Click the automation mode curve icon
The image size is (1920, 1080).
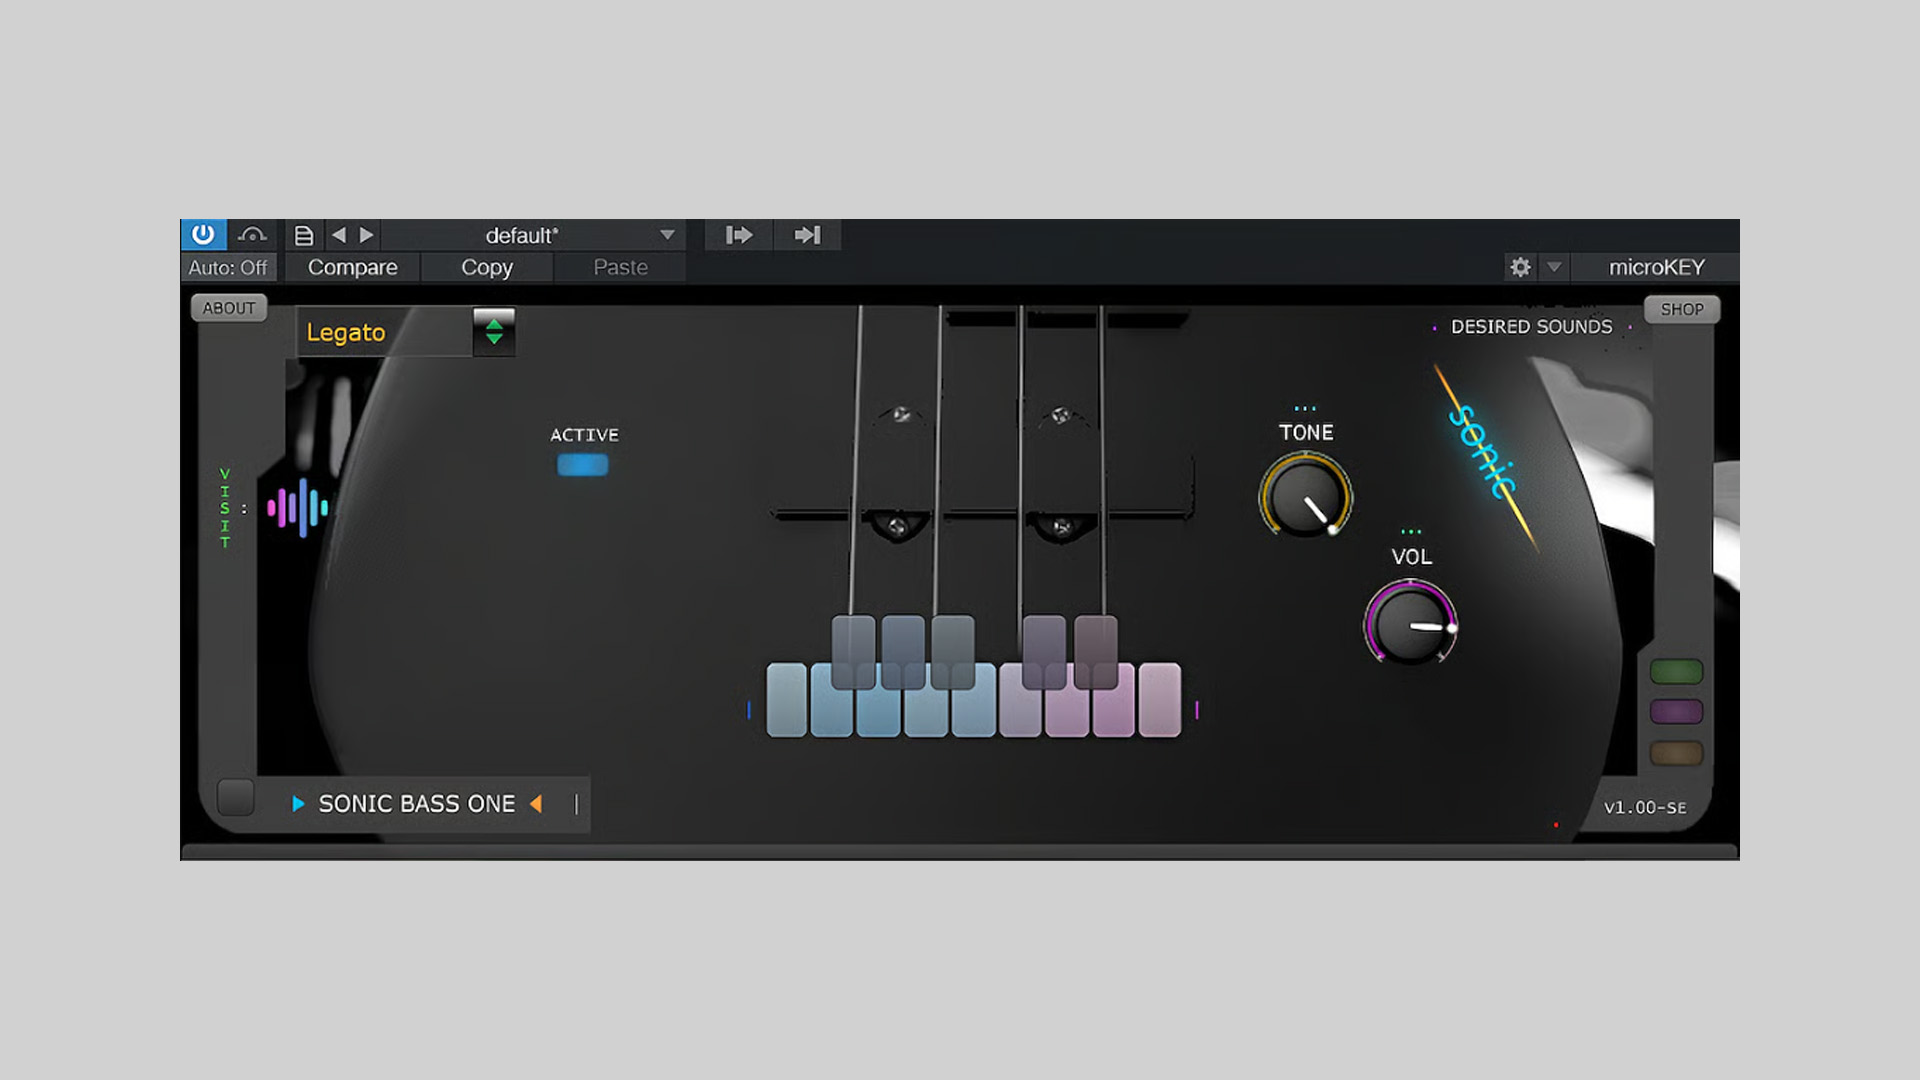click(252, 235)
